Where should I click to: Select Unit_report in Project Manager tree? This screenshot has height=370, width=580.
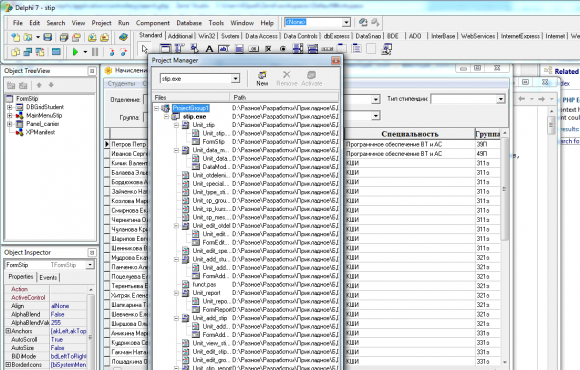point(206,293)
